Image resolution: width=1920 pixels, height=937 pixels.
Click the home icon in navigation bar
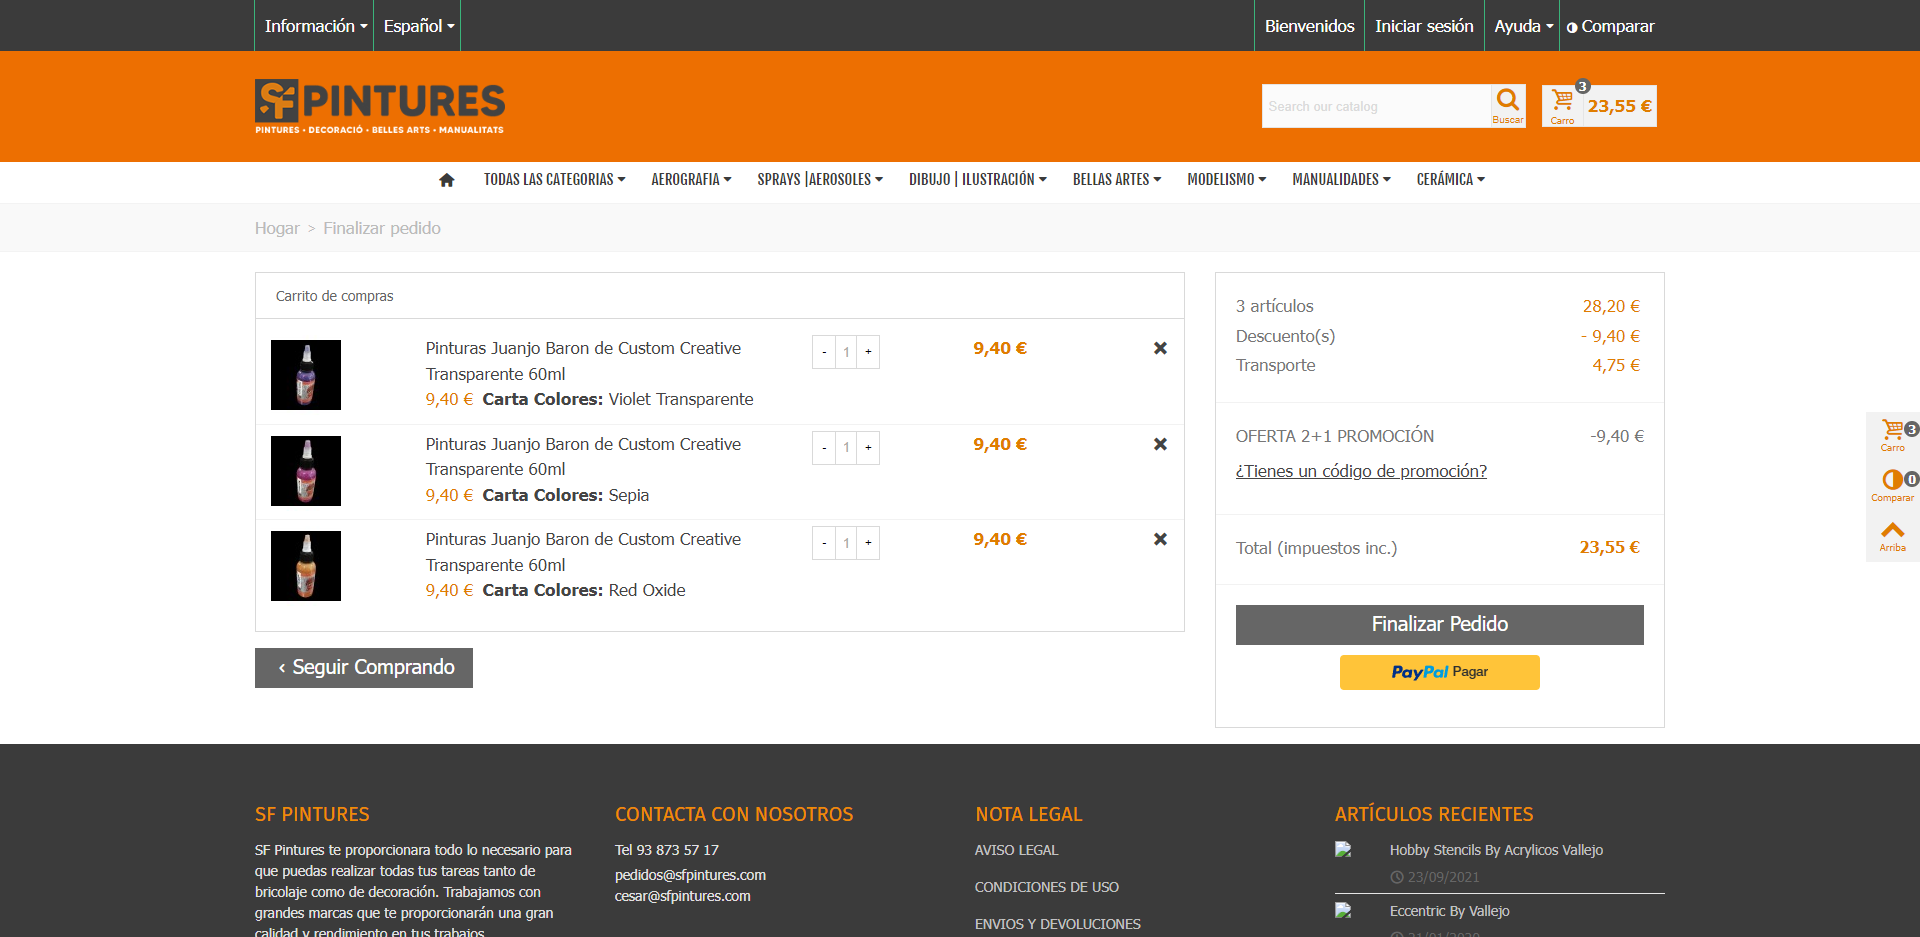coord(447,180)
